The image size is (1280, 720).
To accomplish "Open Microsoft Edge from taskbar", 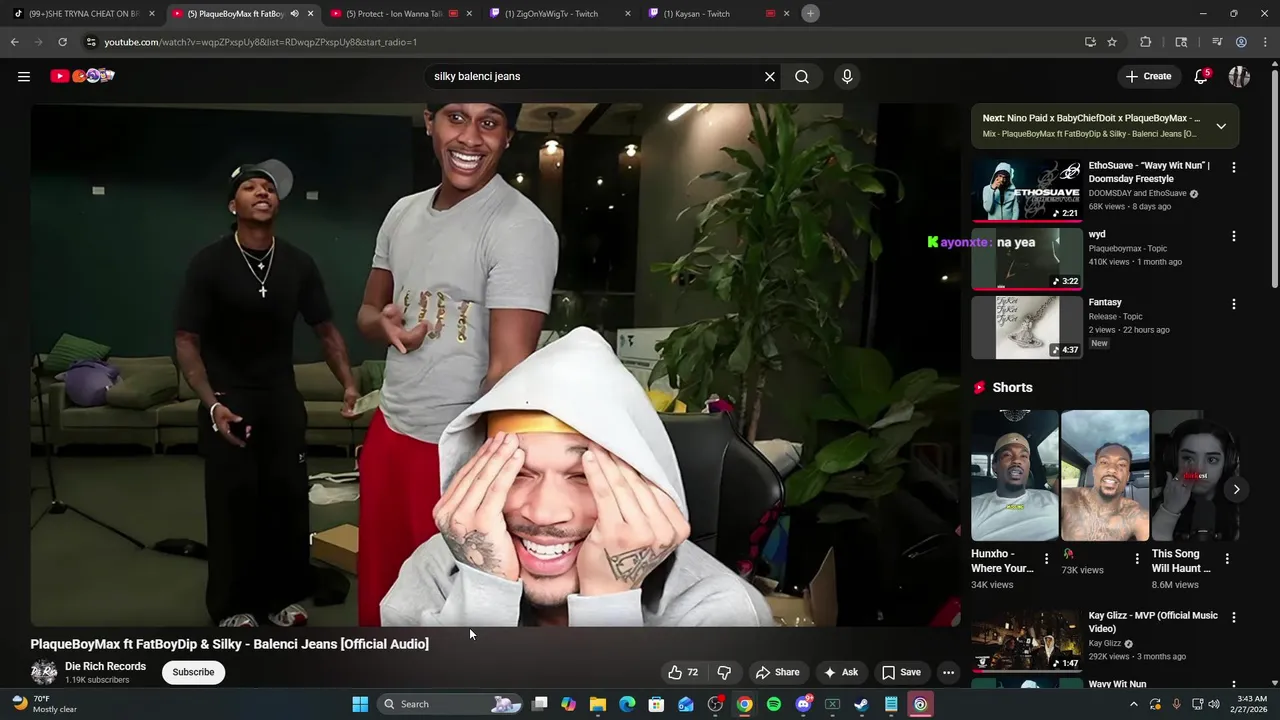I will (x=627, y=704).
